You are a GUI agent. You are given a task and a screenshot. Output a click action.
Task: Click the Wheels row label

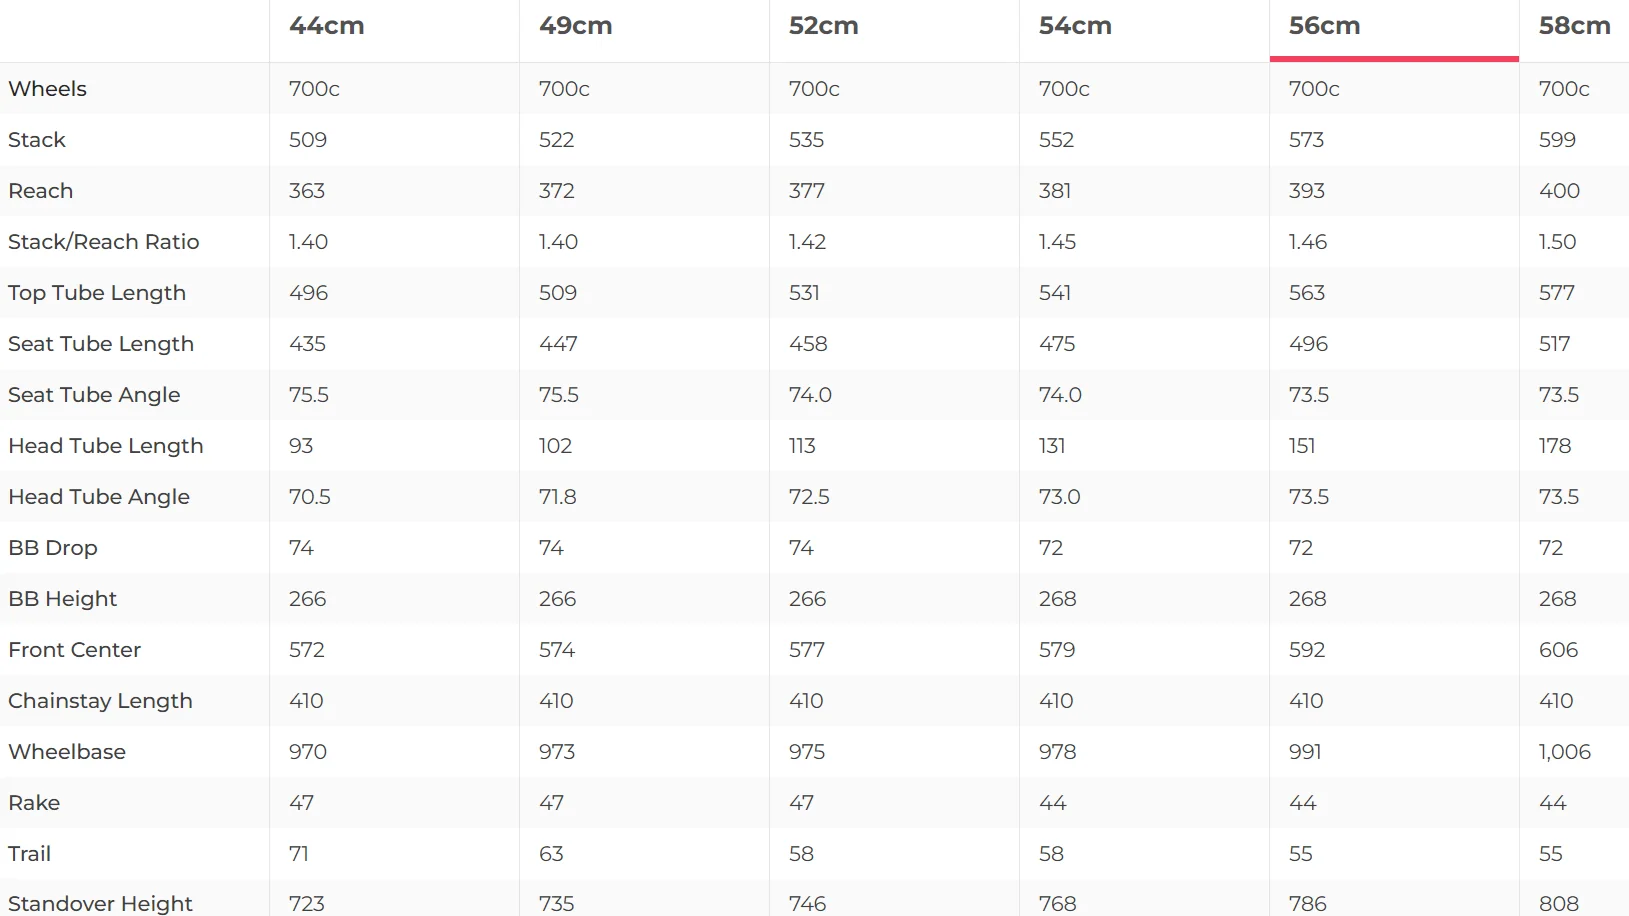coord(47,89)
